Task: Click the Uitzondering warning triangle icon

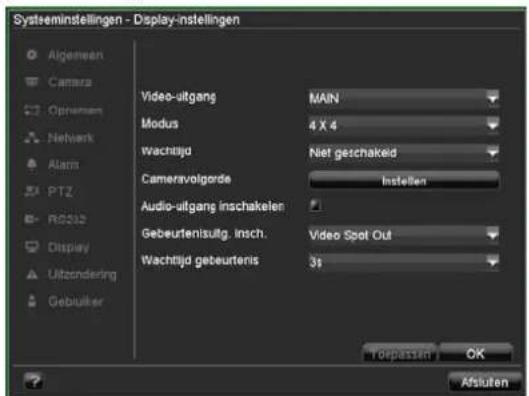Action: (x=32, y=274)
